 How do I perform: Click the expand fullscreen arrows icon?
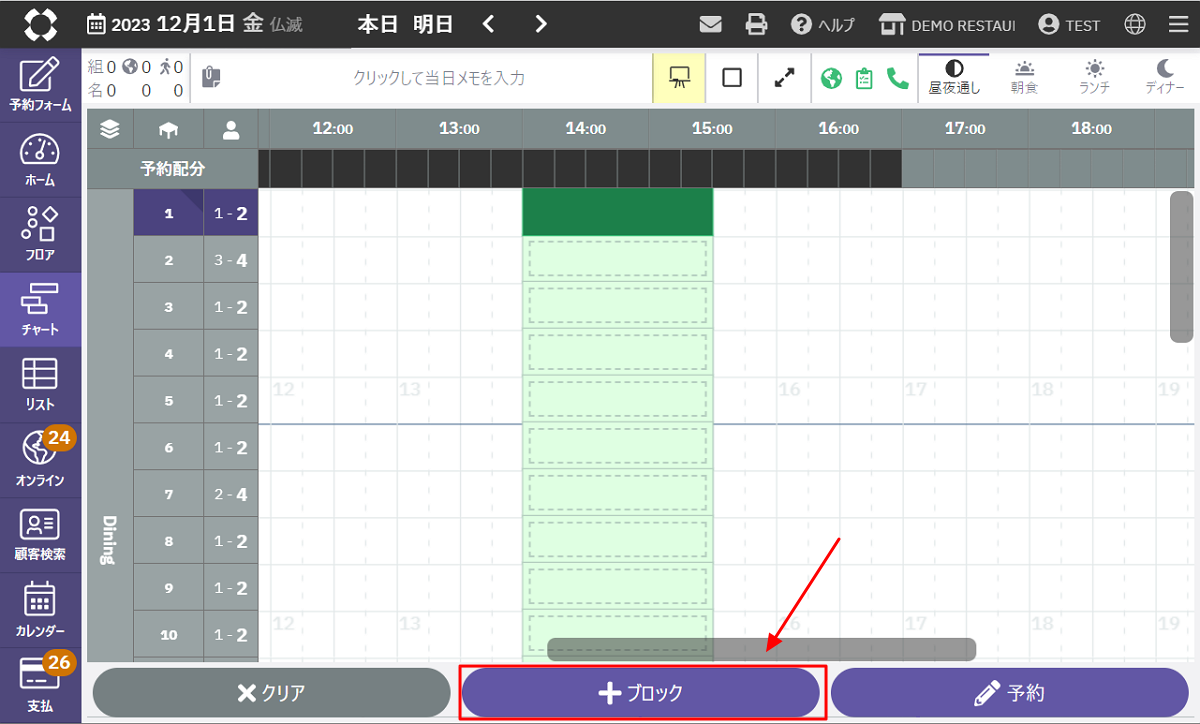pyautogui.click(x=785, y=77)
